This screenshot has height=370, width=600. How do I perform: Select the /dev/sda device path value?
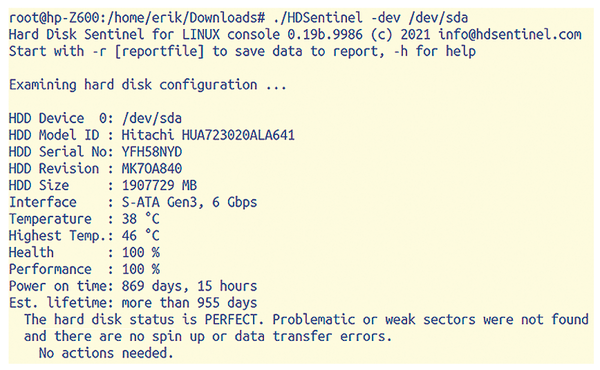152,118
